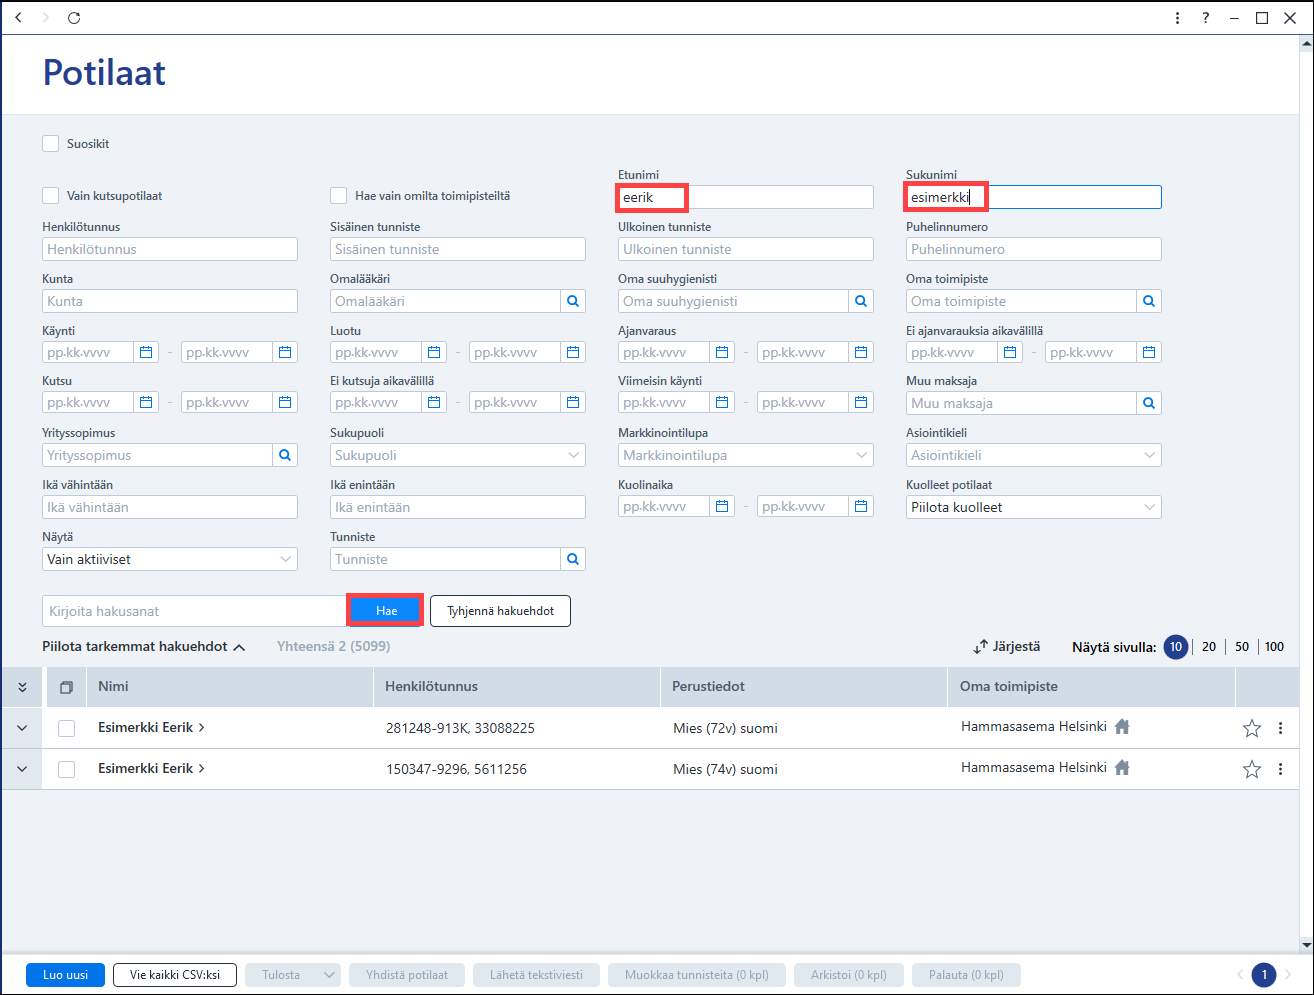Open calendar picker for first Käynti date
This screenshot has width=1314, height=995.
(x=146, y=352)
